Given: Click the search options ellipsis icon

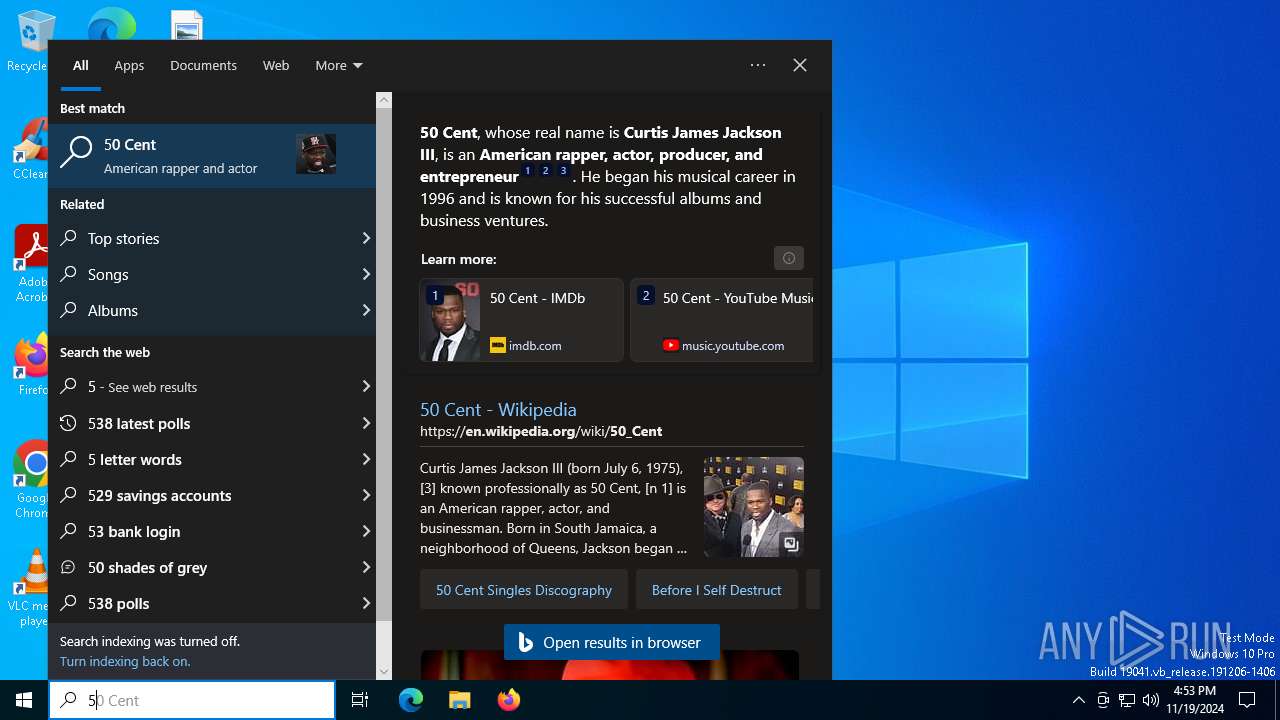Looking at the screenshot, I should tap(758, 65).
